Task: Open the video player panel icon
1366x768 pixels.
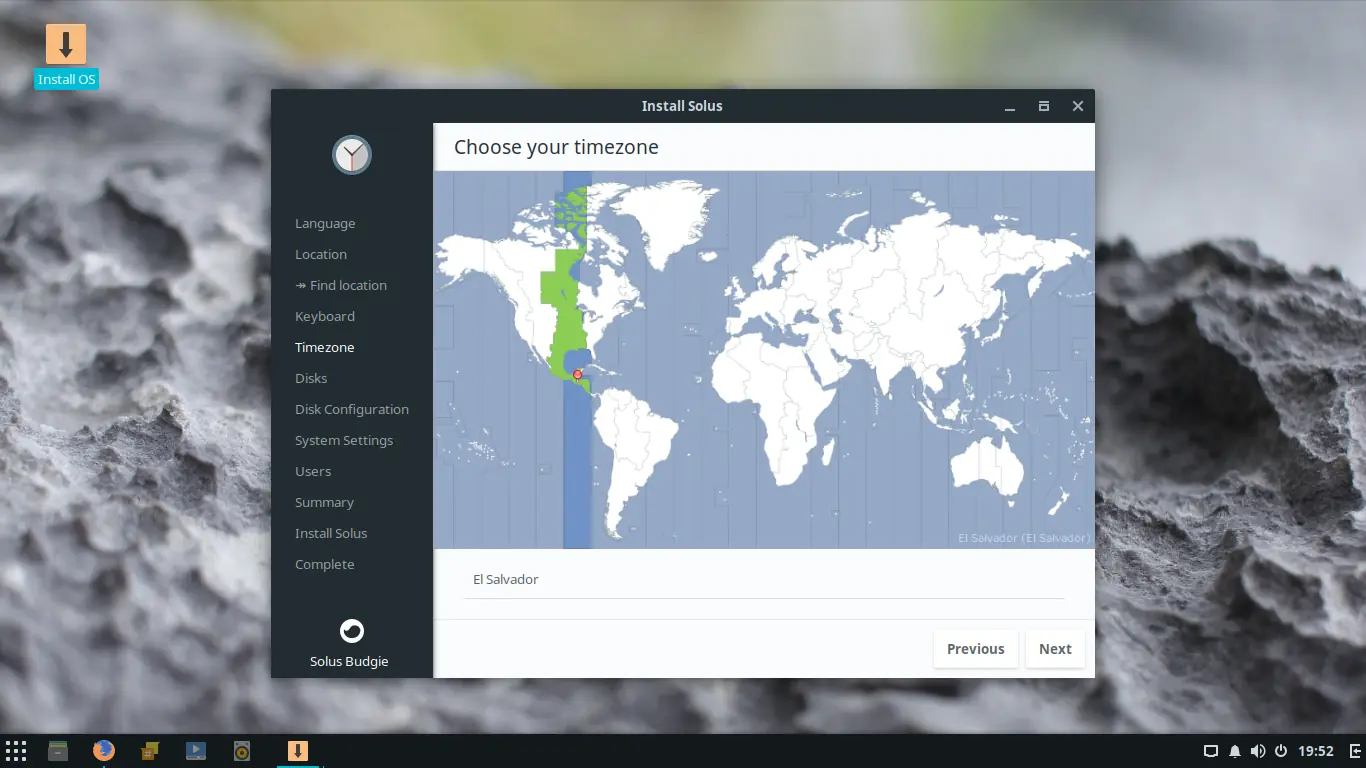Action: [196, 751]
